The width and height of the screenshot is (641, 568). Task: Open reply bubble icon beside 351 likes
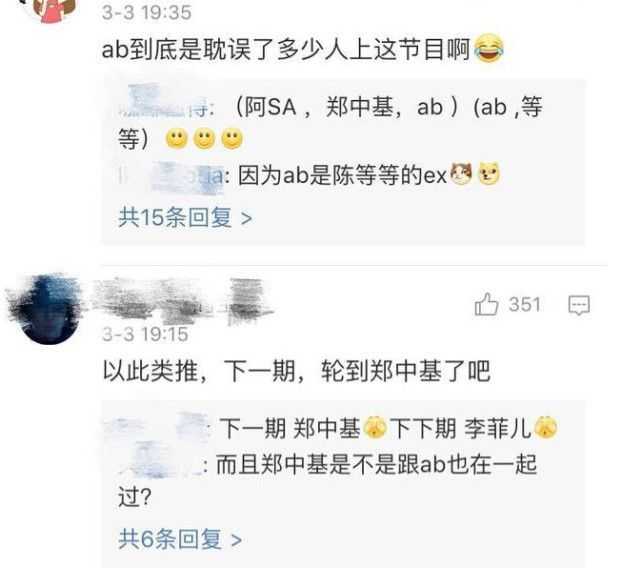579,305
